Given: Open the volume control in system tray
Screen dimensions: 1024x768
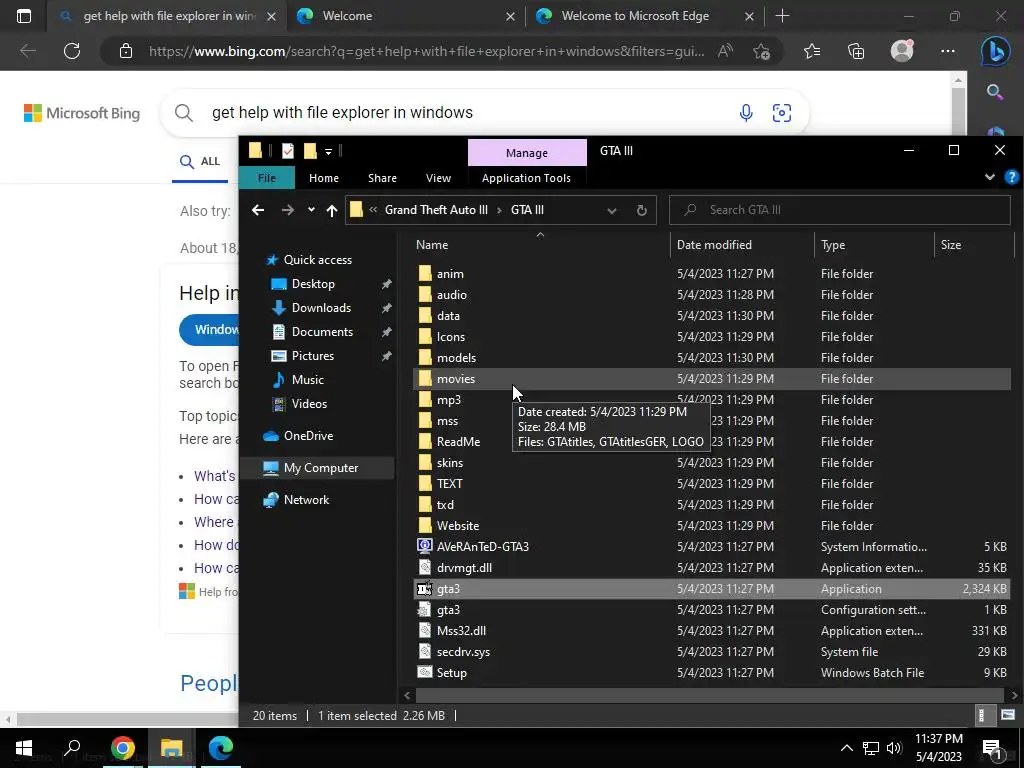Looking at the screenshot, I should [894, 748].
